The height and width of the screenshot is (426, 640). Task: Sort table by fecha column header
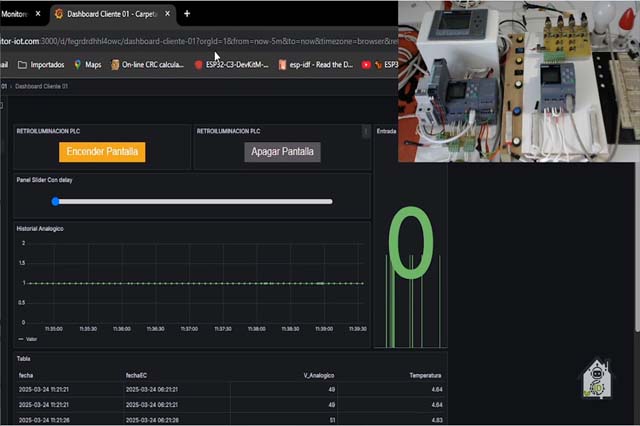click(26, 375)
